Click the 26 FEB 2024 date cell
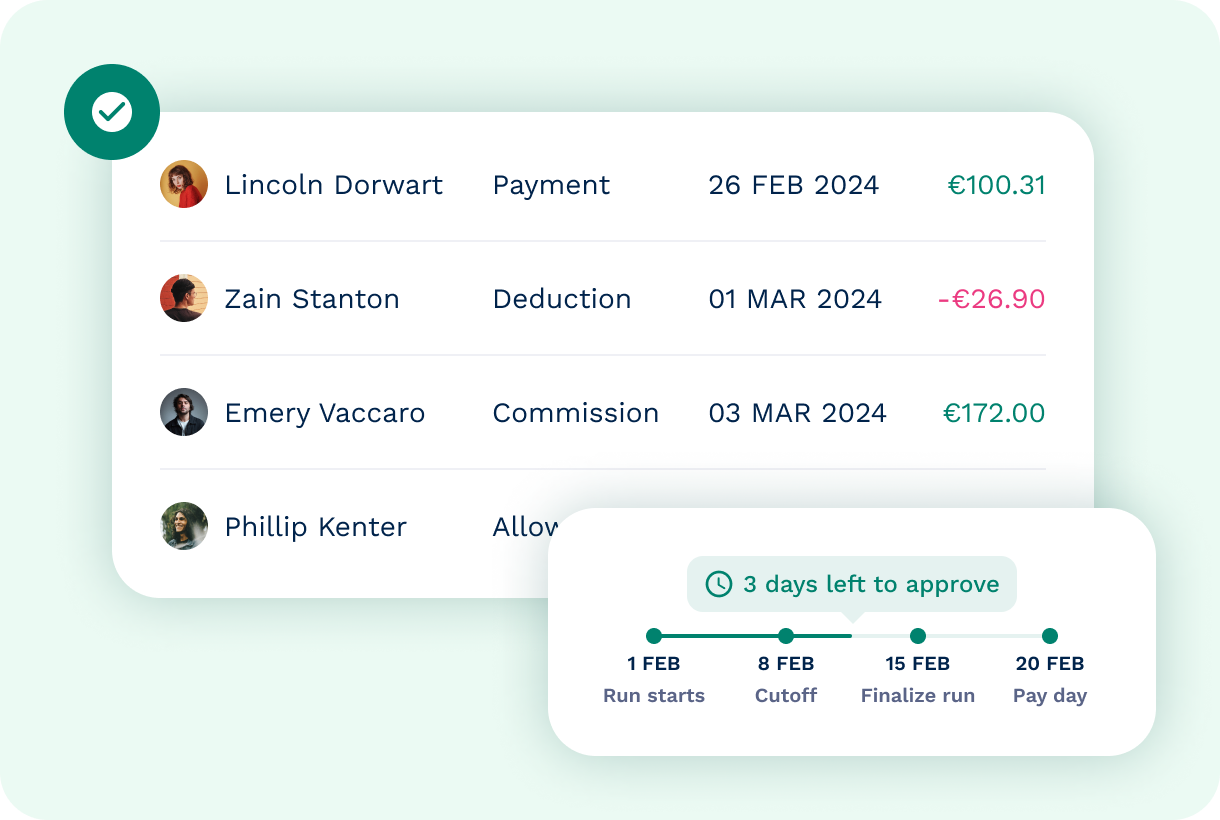This screenshot has height=820, width=1220. (x=794, y=185)
